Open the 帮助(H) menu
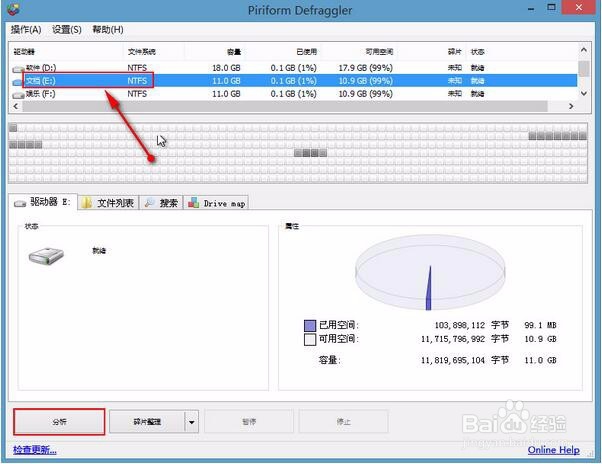 pos(108,30)
